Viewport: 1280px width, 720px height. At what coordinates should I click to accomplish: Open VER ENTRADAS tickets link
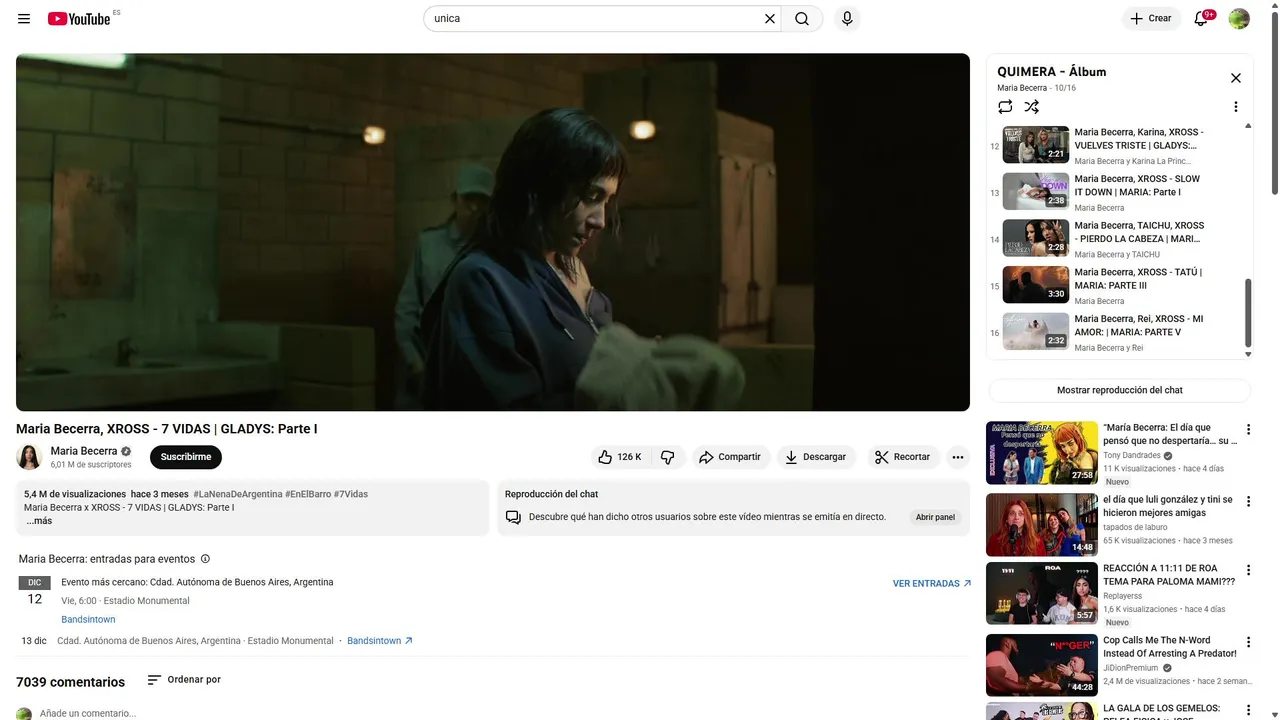tap(932, 583)
